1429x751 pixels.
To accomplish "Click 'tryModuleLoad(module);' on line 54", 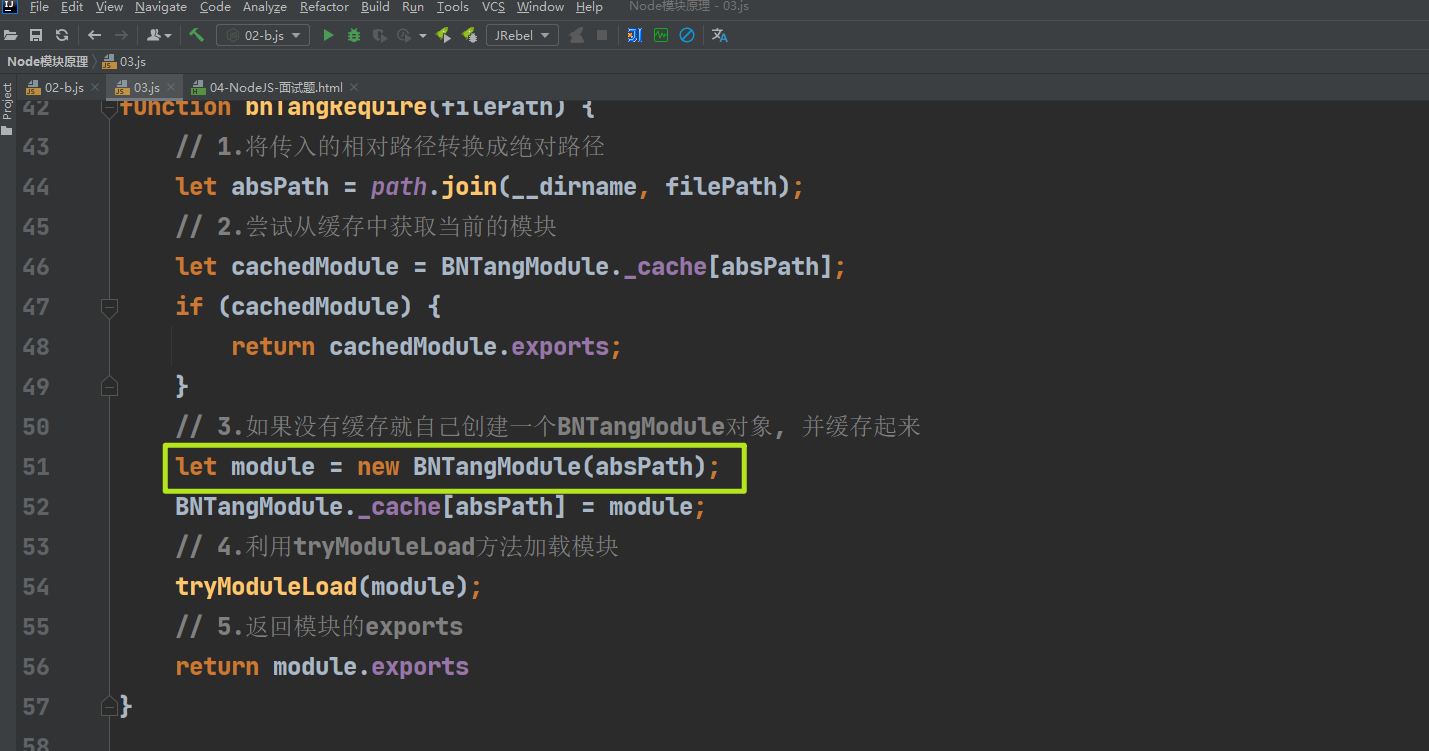I will (329, 587).
